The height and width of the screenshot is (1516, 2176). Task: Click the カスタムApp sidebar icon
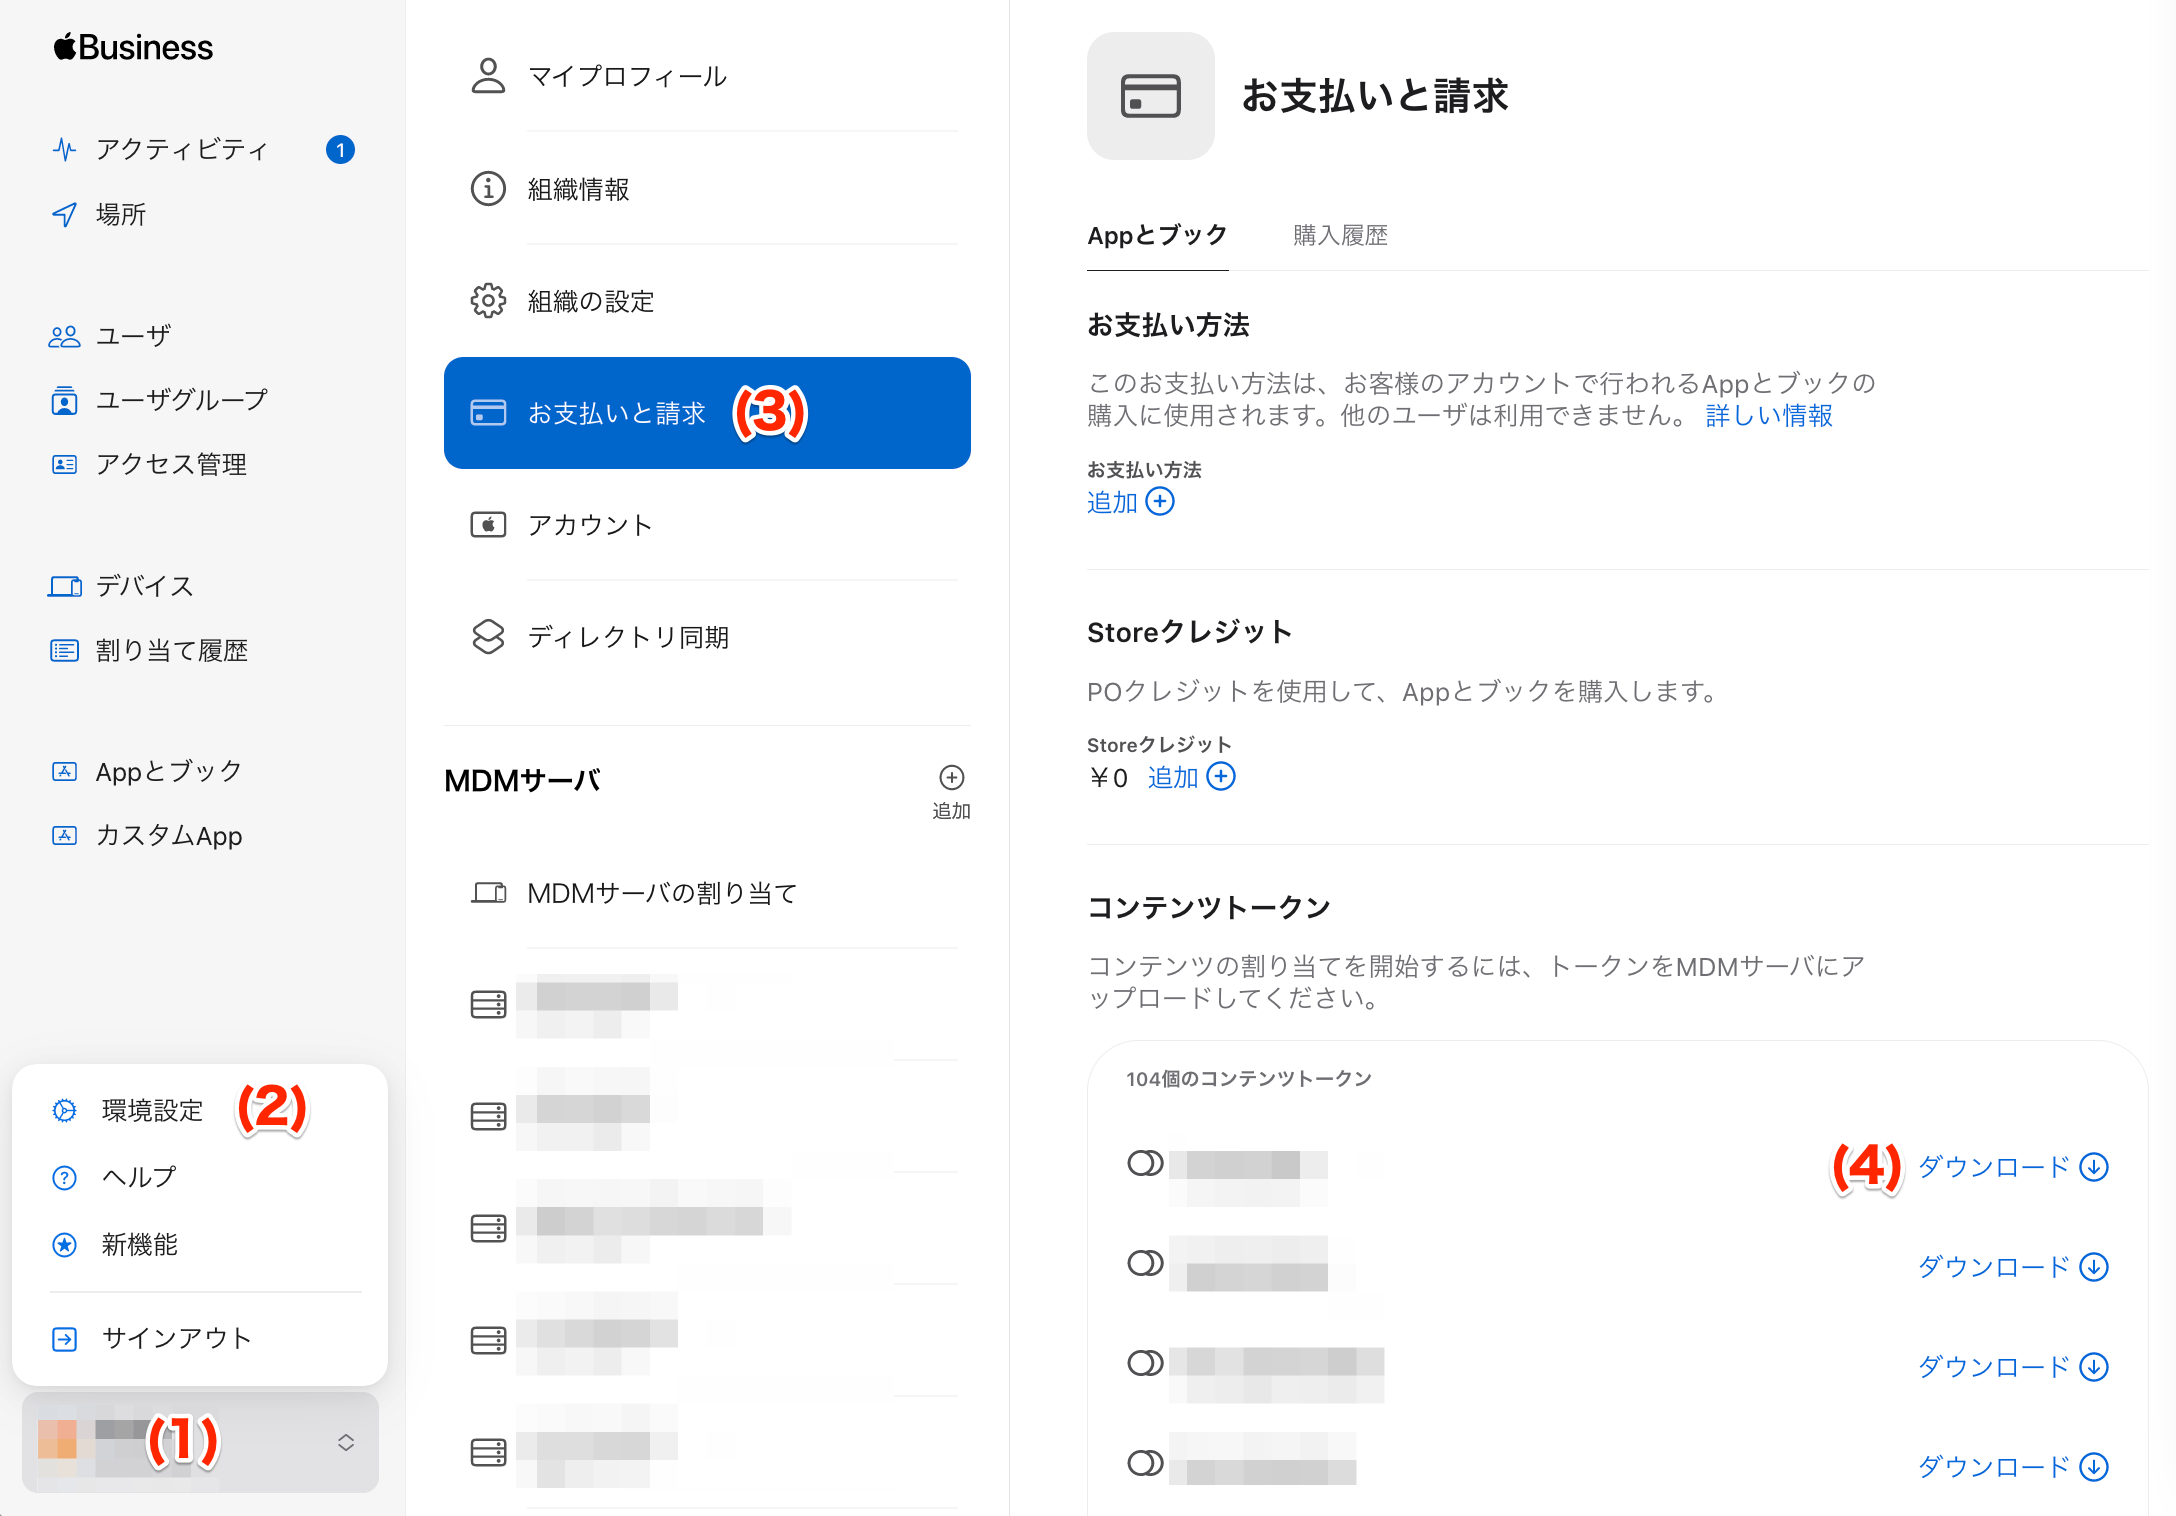pos(64,836)
